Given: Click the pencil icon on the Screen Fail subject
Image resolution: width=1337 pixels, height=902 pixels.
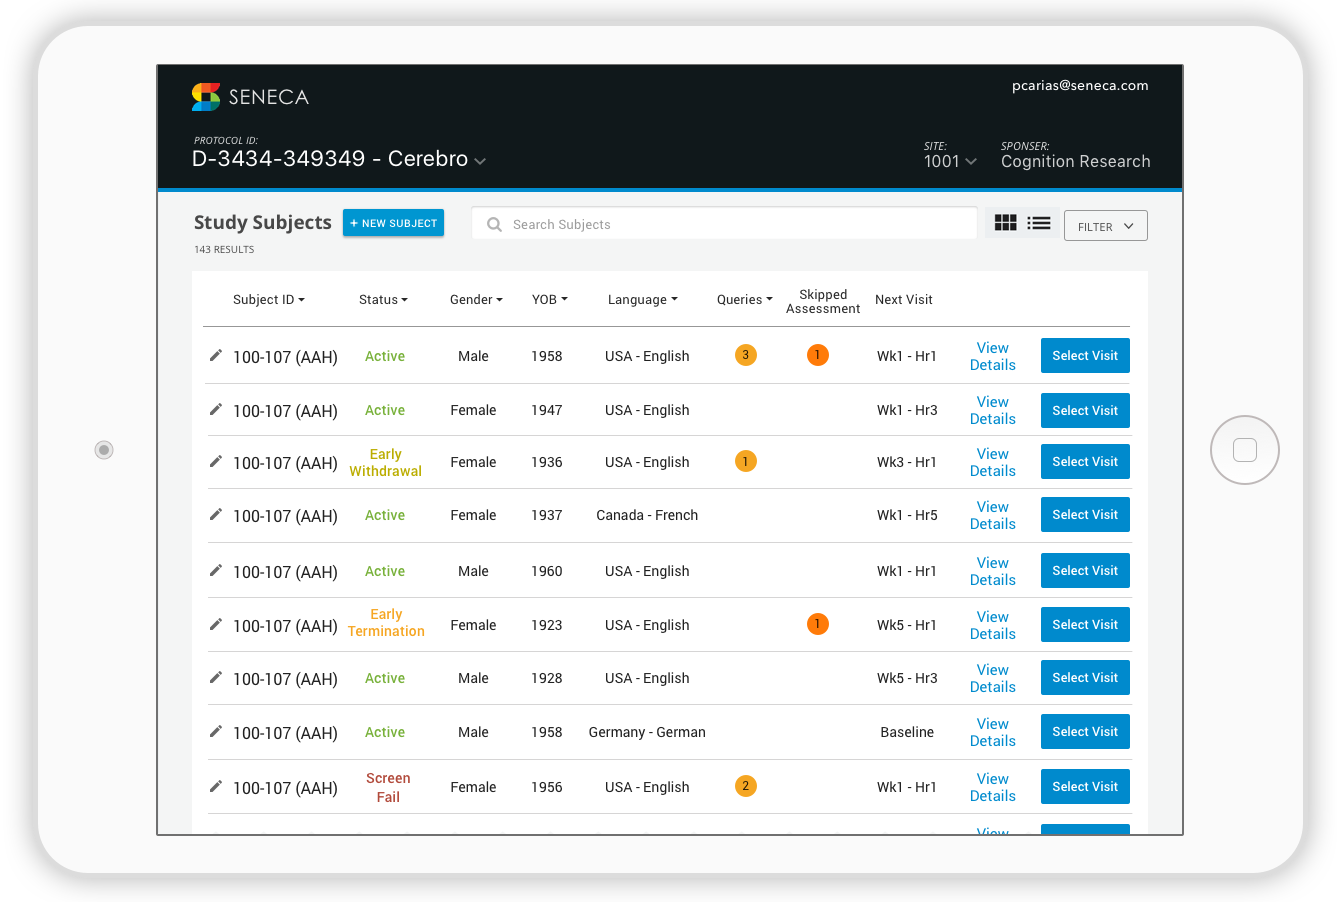Looking at the screenshot, I should pyautogui.click(x=216, y=787).
